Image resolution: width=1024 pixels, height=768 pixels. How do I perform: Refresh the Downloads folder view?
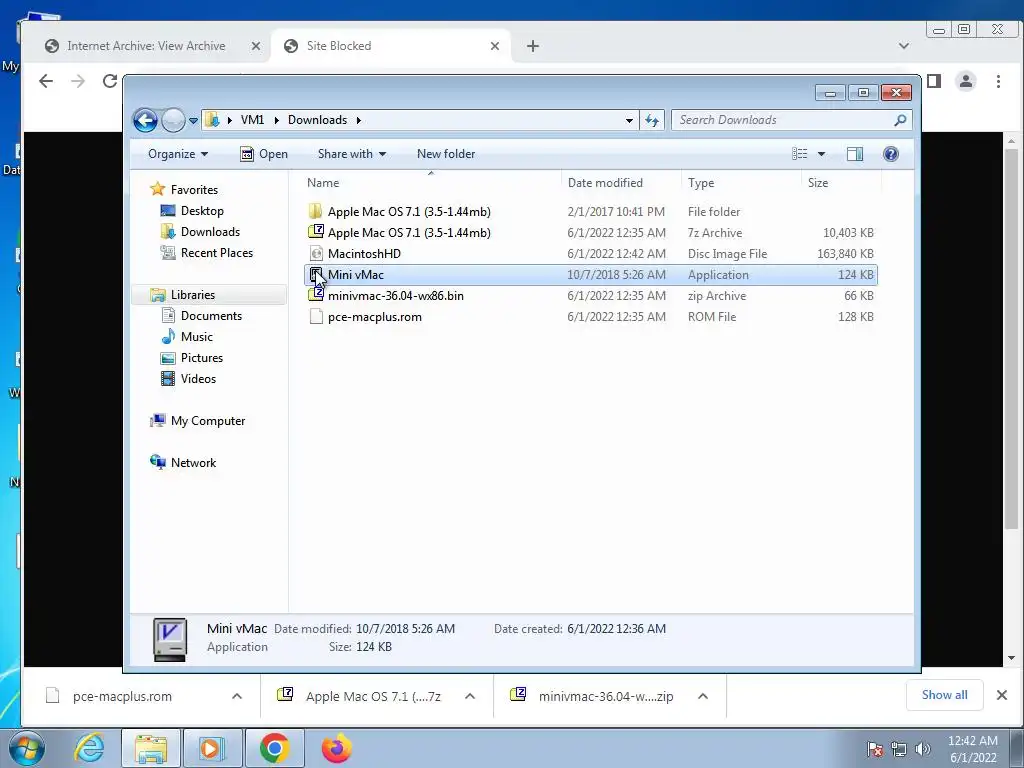tap(652, 120)
